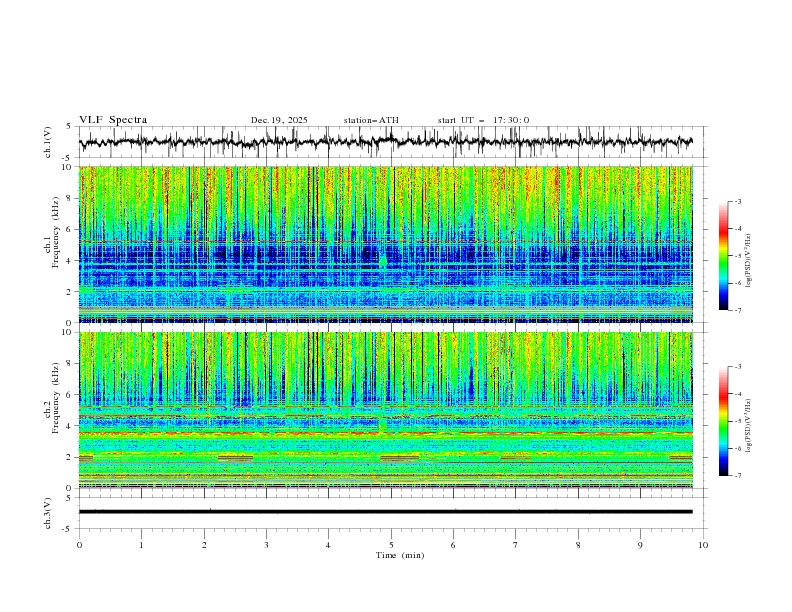792x612 pixels.
Task: Click the ch.3 black signal bar
Action: click(386, 512)
